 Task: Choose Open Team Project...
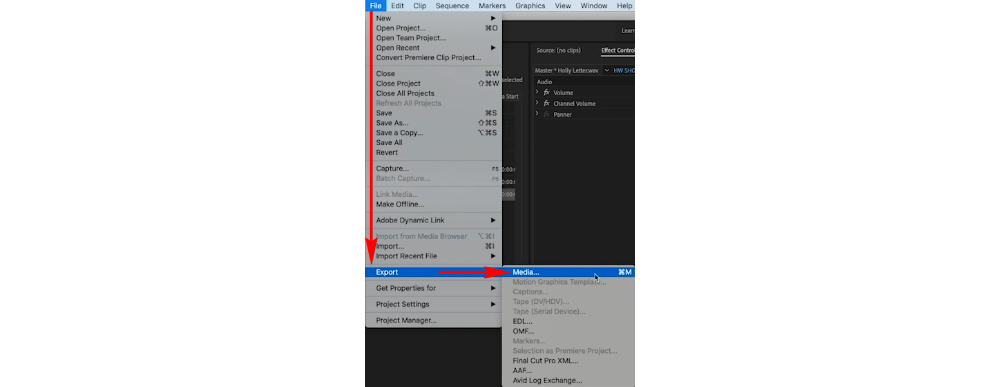[x=434, y=38]
